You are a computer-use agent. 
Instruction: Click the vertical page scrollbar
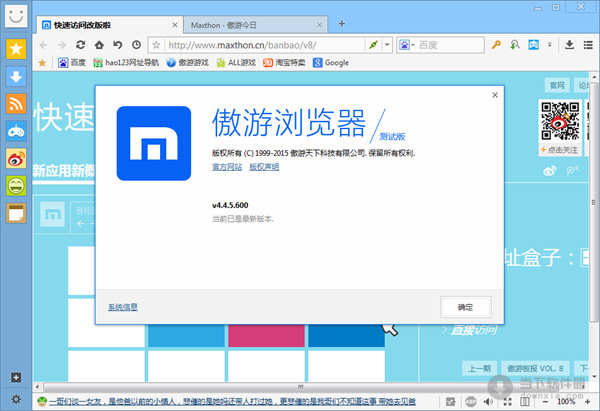594,202
